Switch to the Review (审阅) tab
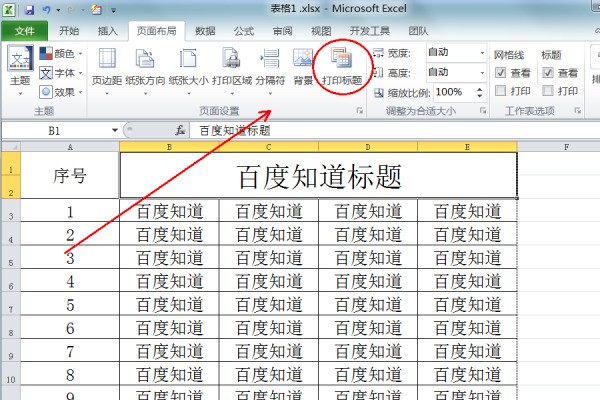 (282, 31)
